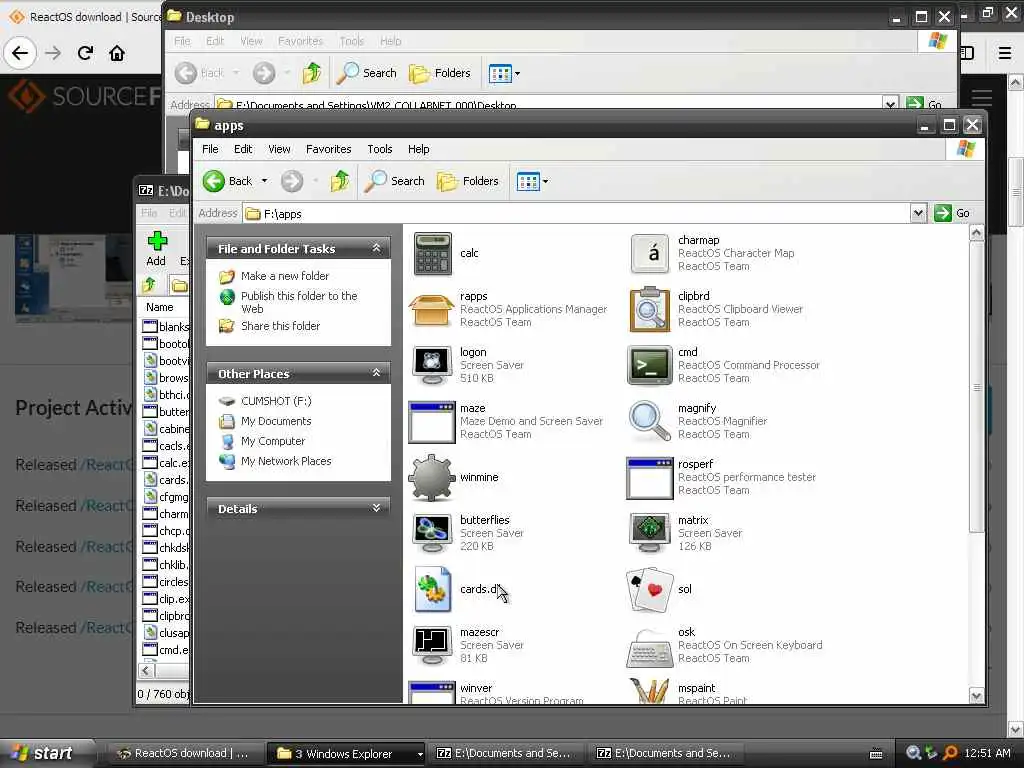Open the Back history dropdown arrow in apps window

264,181
